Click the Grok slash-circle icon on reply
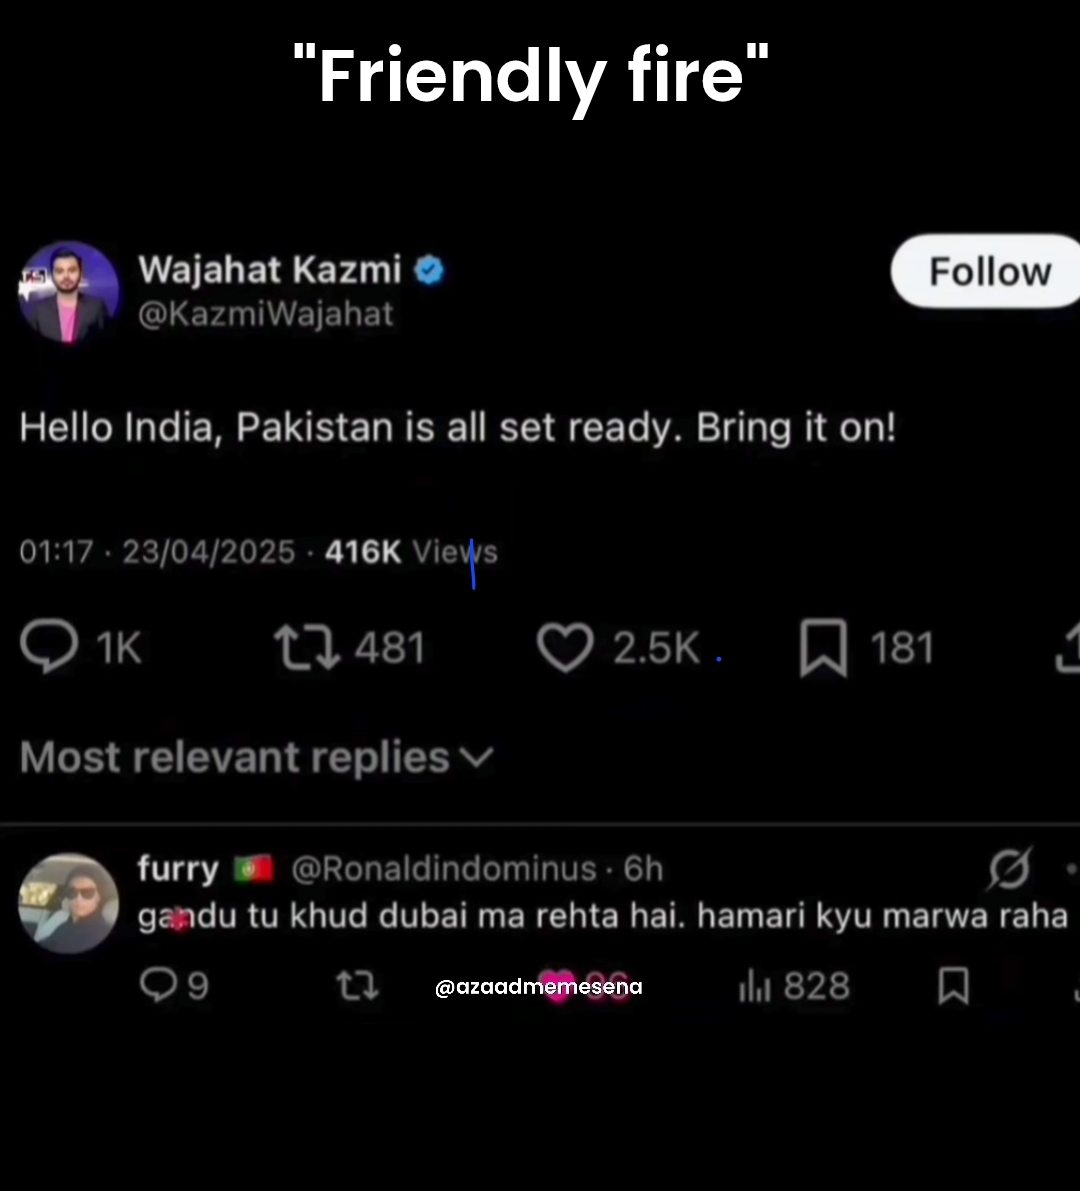 (x=1010, y=868)
